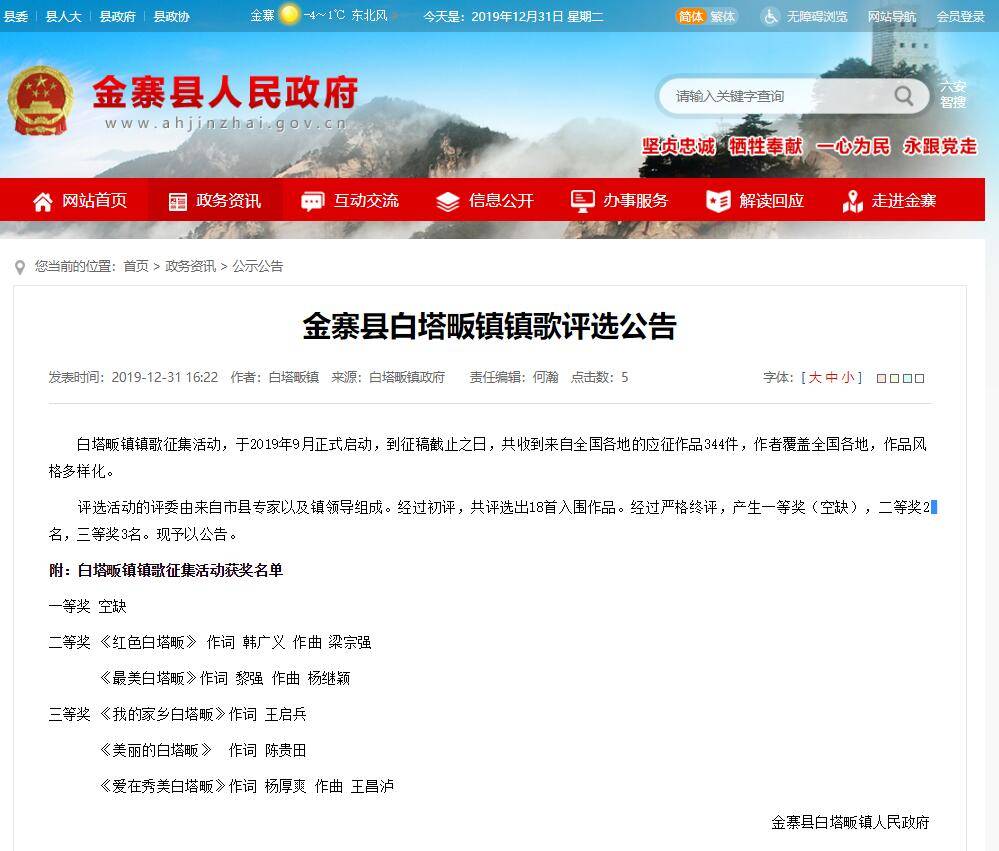Select the cyan background color swatch

(907, 378)
